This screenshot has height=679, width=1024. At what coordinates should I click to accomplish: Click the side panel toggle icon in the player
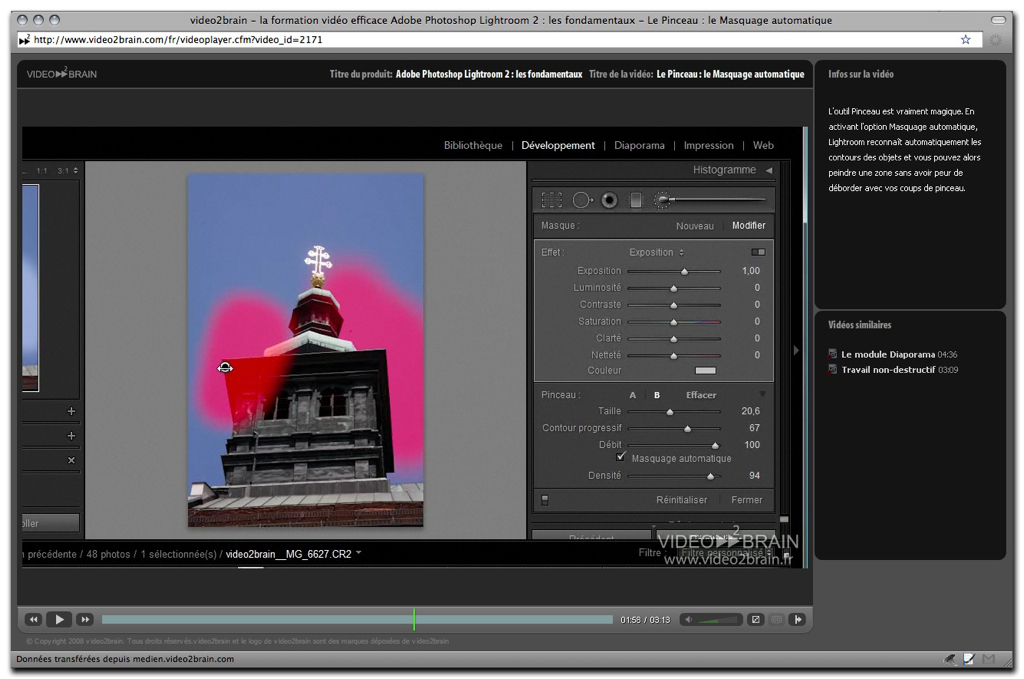(x=797, y=620)
